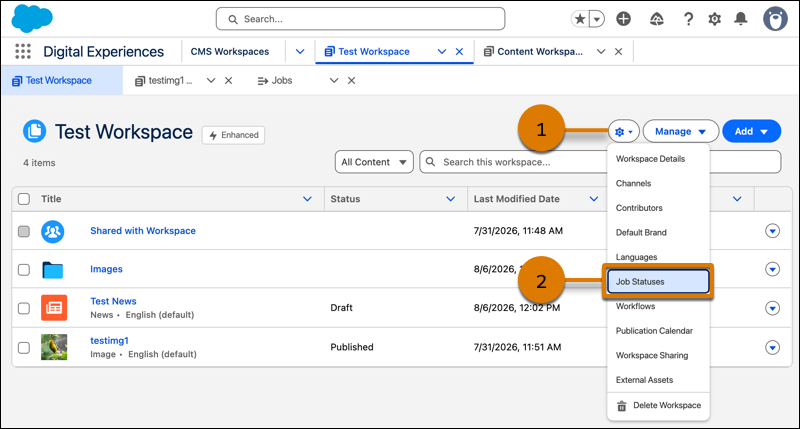The width and height of the screenshot is (800, 429).
Task: Open the testimg1 link
Action: coord(109,340)
